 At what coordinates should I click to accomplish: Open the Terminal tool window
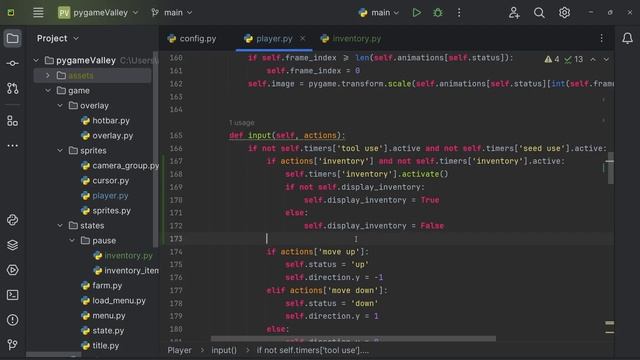(x=12, y=295)
